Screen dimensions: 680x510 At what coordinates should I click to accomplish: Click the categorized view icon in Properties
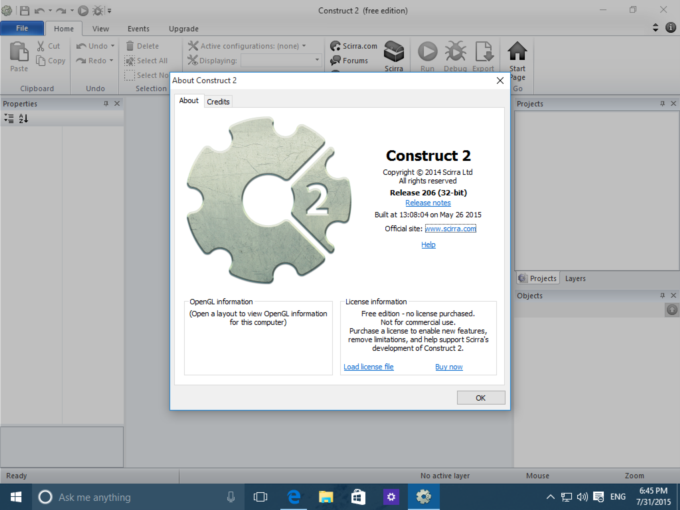tap(9, 118)
